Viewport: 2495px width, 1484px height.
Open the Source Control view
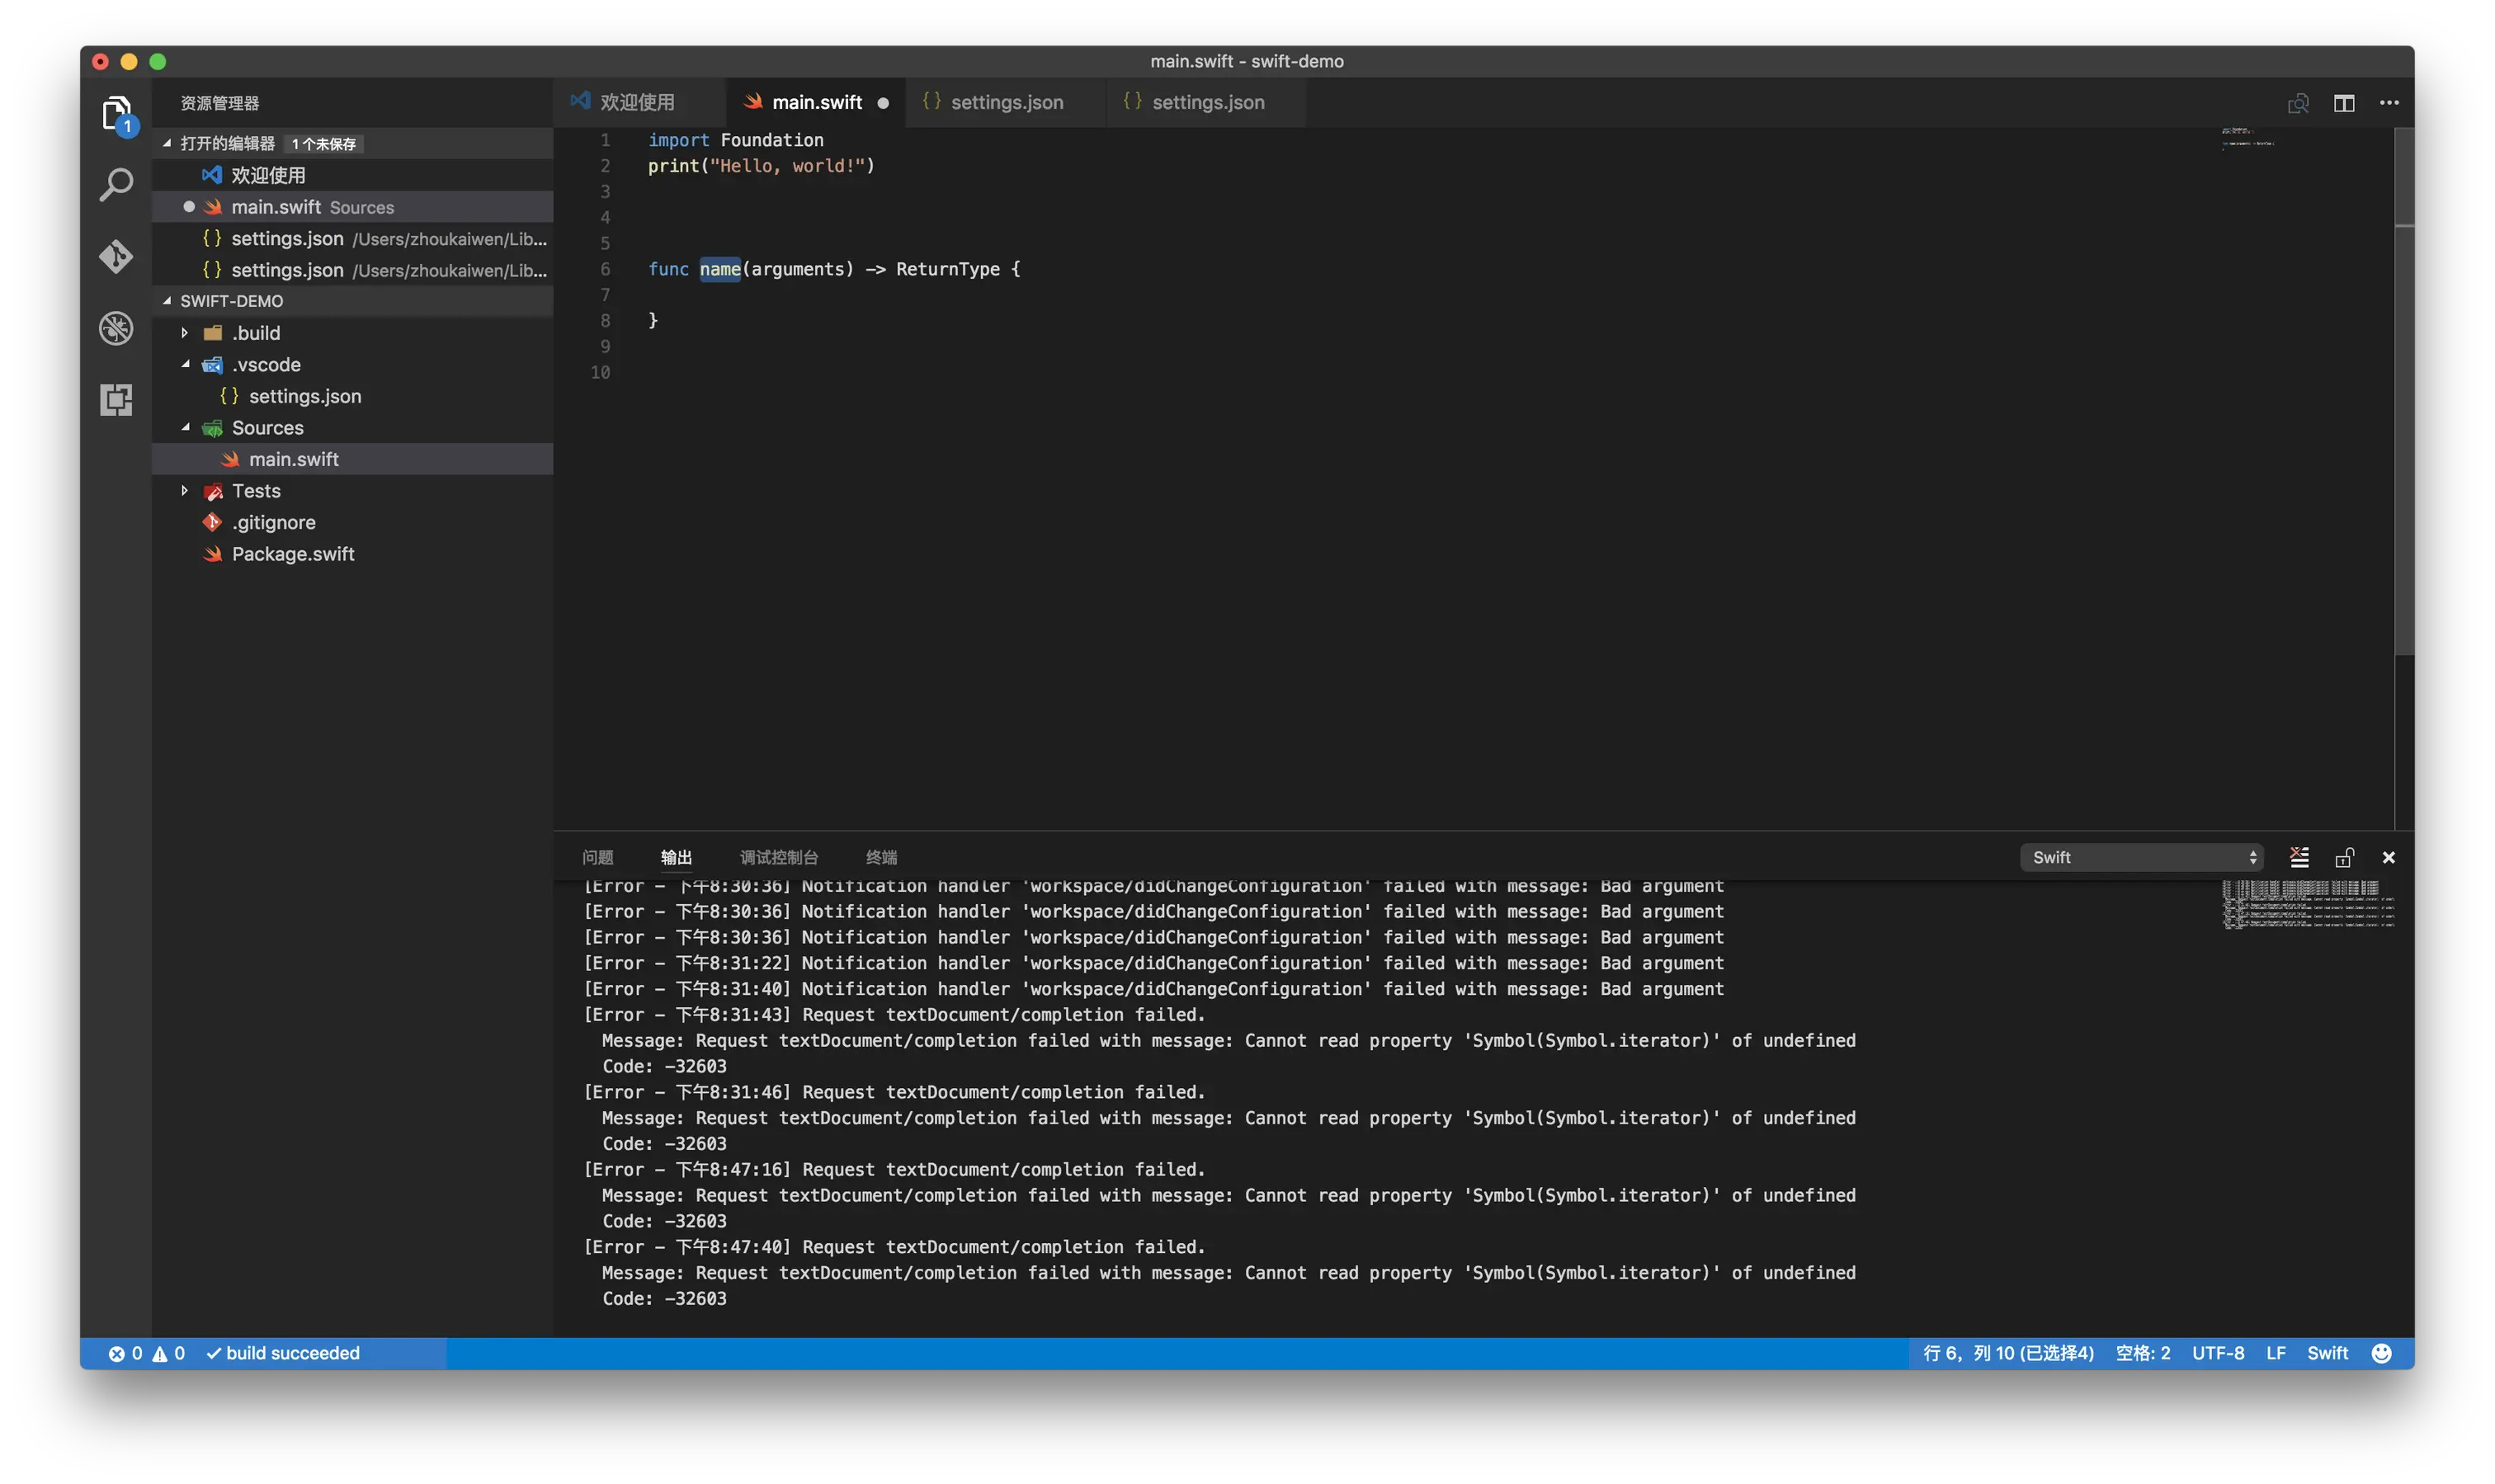116,256
